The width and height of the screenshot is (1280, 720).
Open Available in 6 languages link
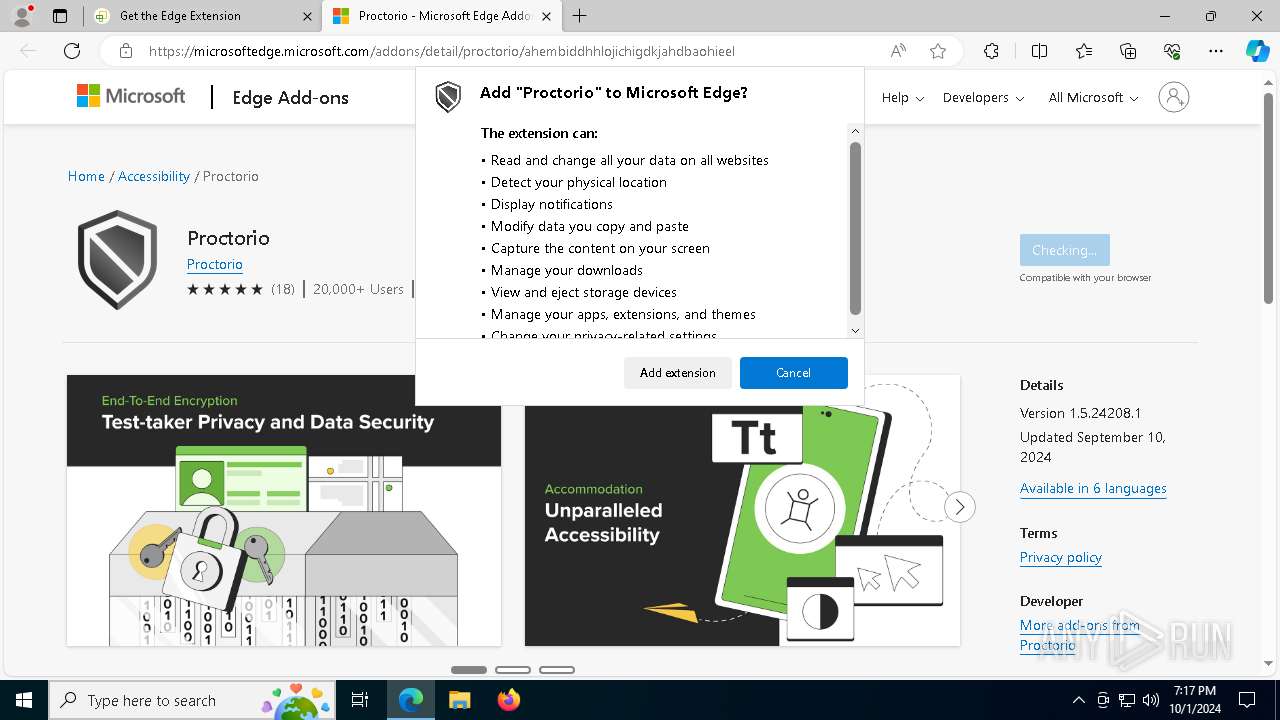click(1093, 488)
